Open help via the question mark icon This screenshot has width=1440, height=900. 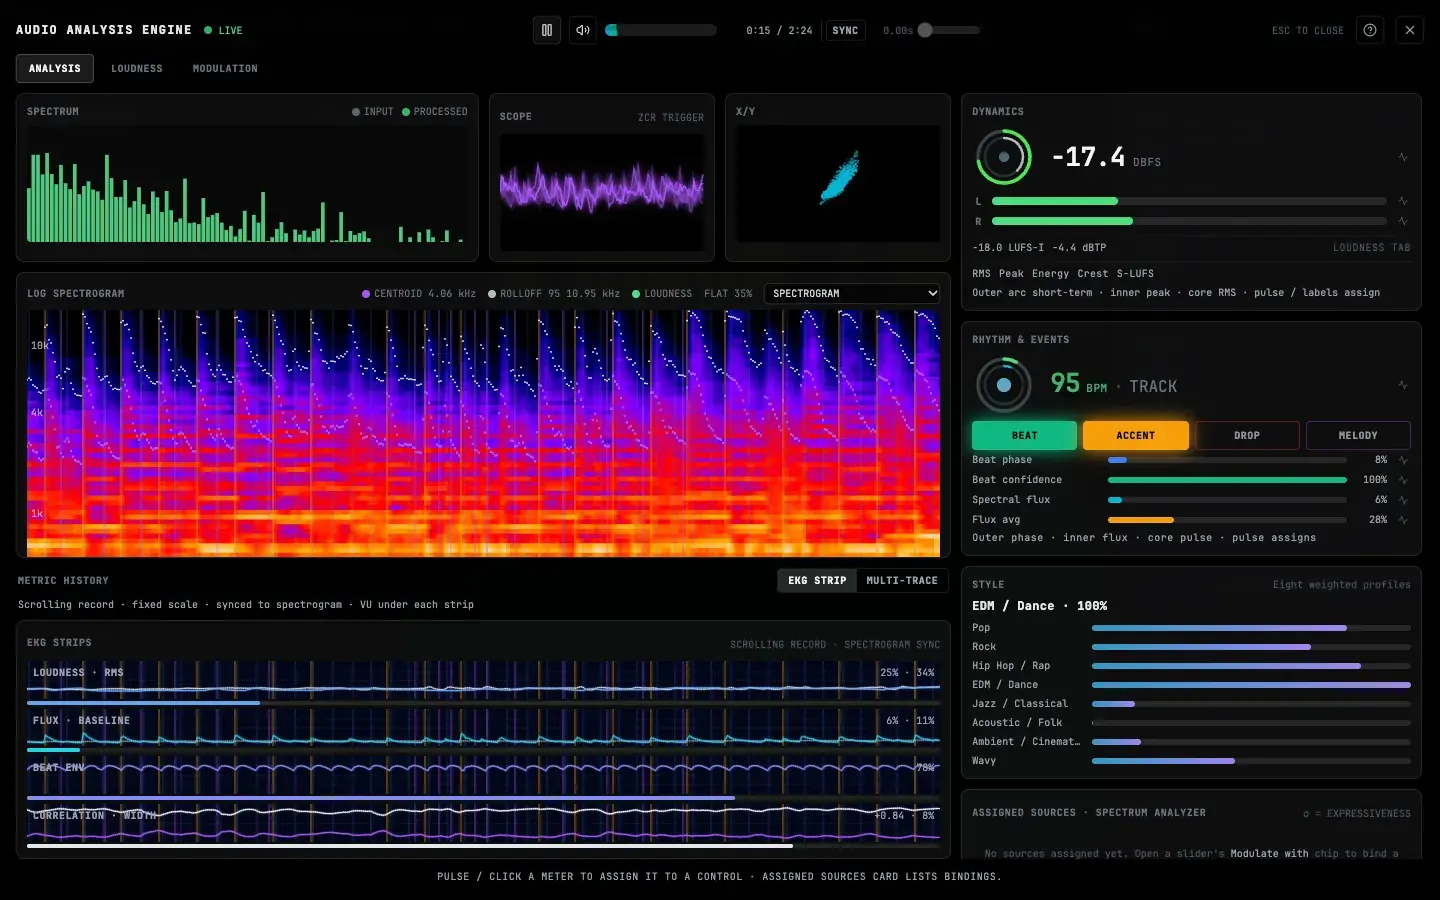(x=1370, y=30)
